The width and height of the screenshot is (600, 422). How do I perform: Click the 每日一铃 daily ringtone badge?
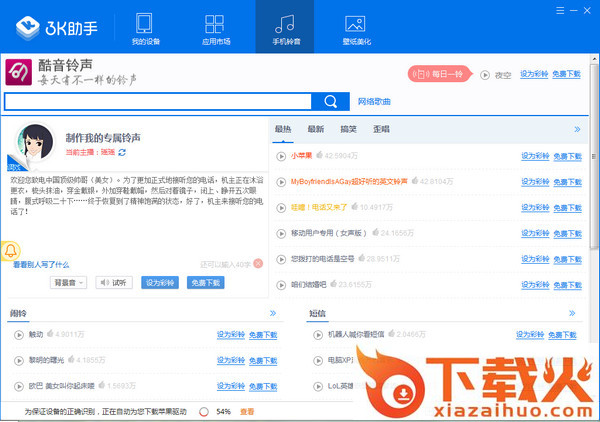440,74
